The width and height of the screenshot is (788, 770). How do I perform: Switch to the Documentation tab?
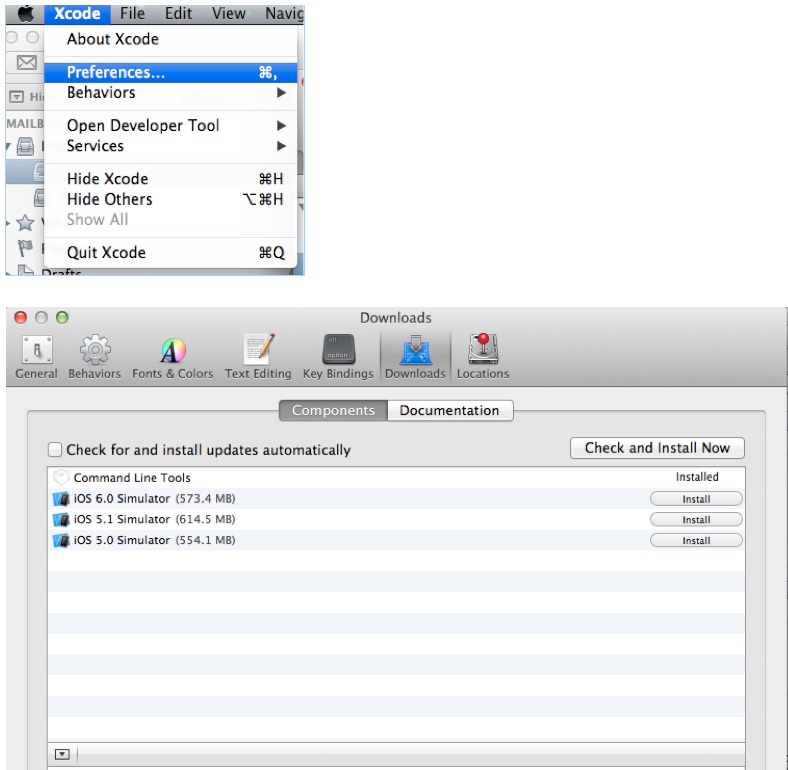click(449, 410)
